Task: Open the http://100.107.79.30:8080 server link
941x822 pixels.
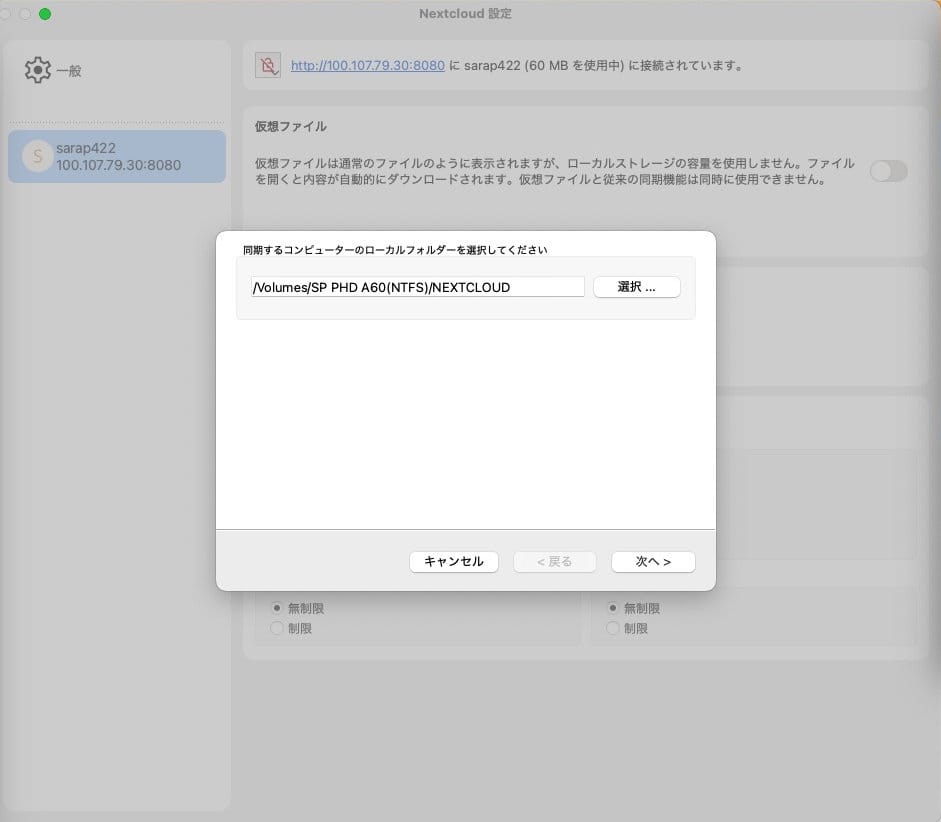Action: pyautogui.click(x=368, y=65)
